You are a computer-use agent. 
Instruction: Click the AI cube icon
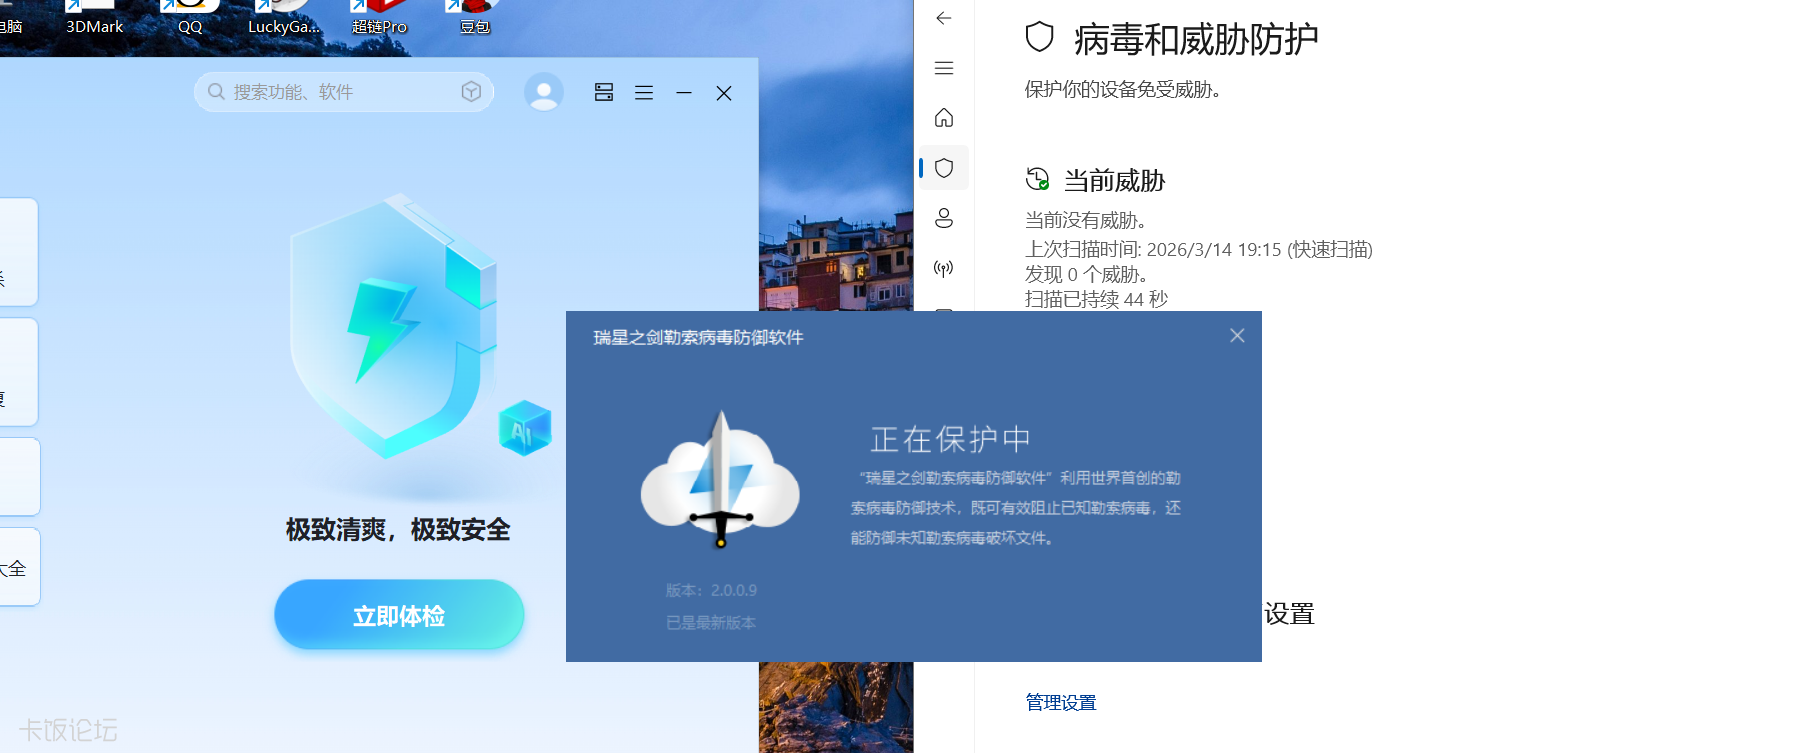pos(525,428)
